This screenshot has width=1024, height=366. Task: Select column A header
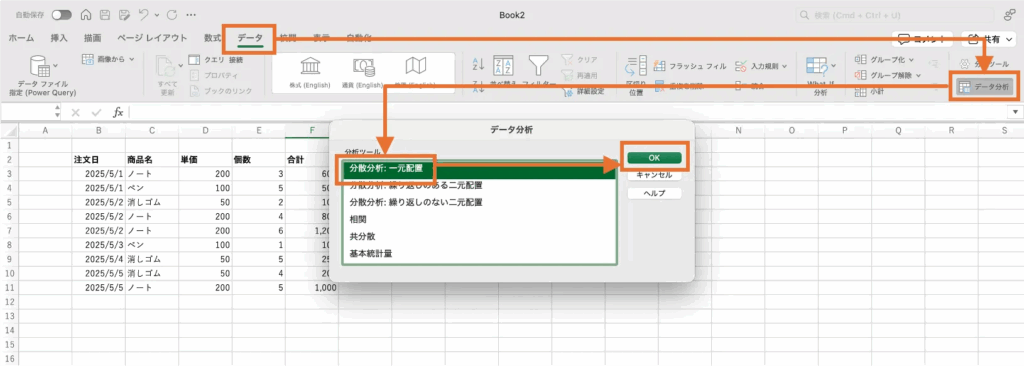46,131
